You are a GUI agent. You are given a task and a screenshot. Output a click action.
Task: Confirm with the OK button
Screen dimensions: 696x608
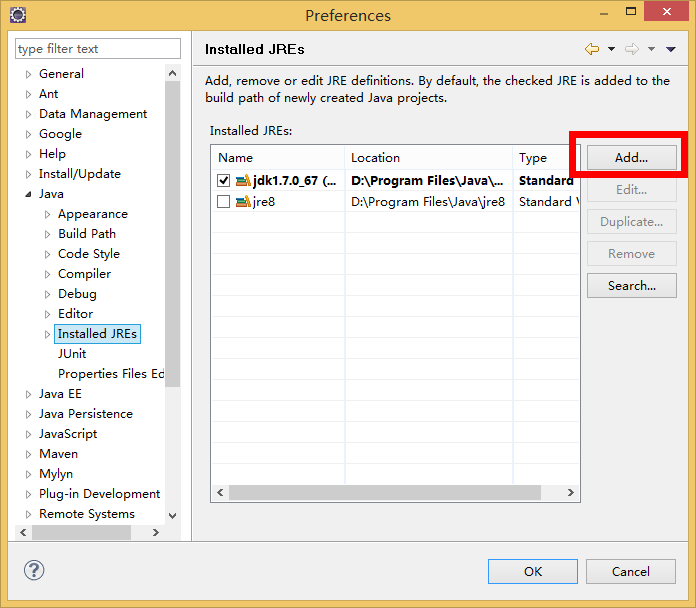[533, 572]
